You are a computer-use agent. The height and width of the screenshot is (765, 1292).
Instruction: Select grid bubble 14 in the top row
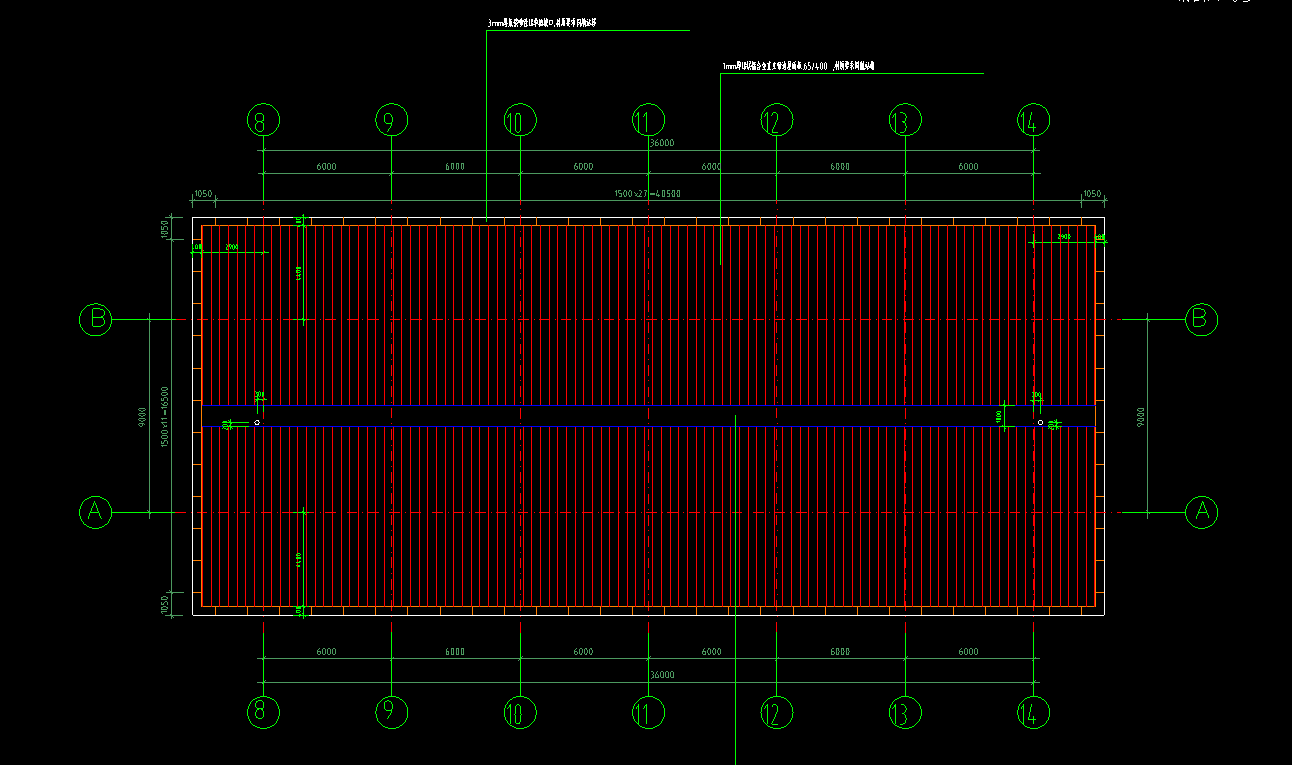[x=1034, y=122]
